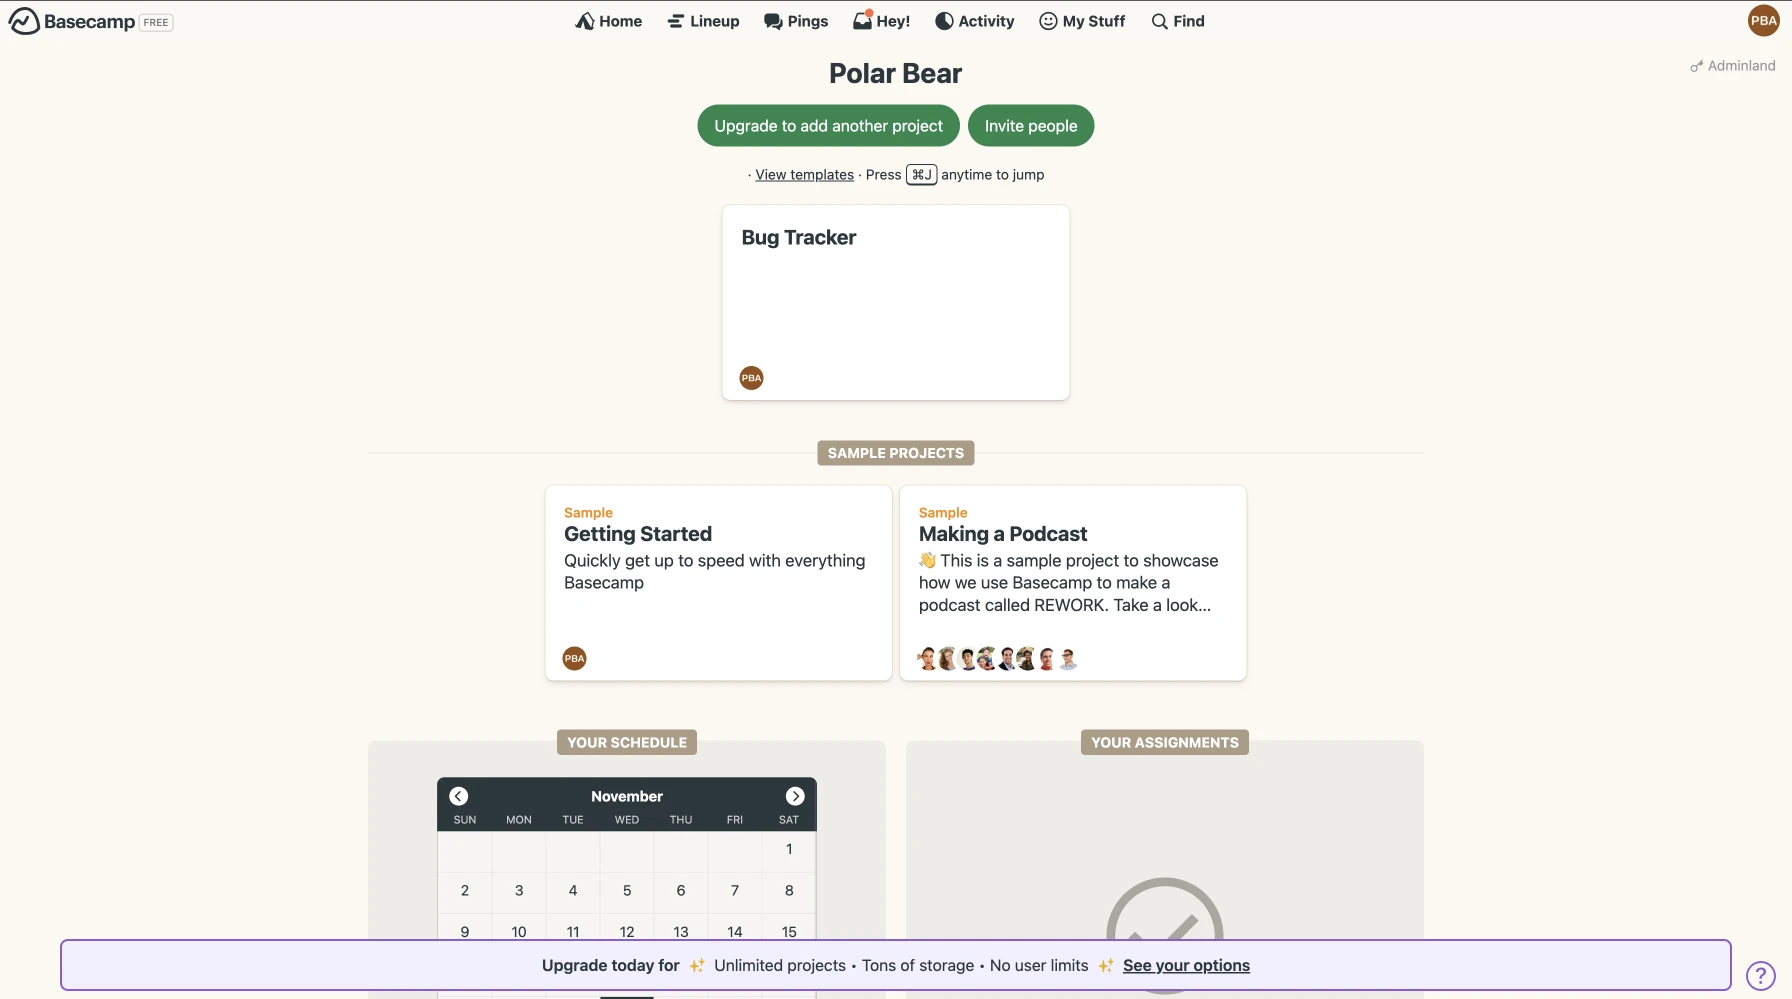This screenshot has height=999, width=1792.
Task: Open the Bug Tracker project card
Action: click(895, 300)
